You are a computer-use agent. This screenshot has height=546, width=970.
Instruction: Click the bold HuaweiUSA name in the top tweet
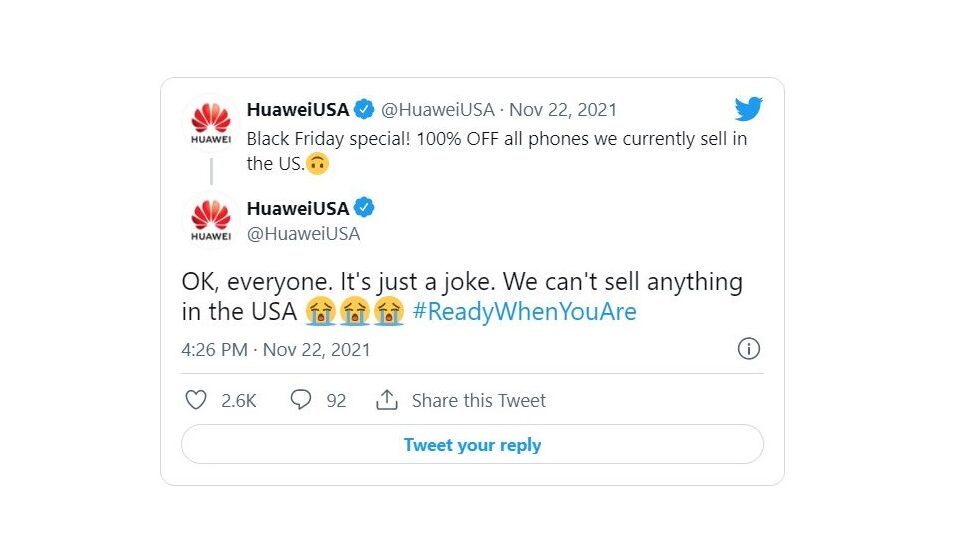pyautogui.click(x=298, y=109)
